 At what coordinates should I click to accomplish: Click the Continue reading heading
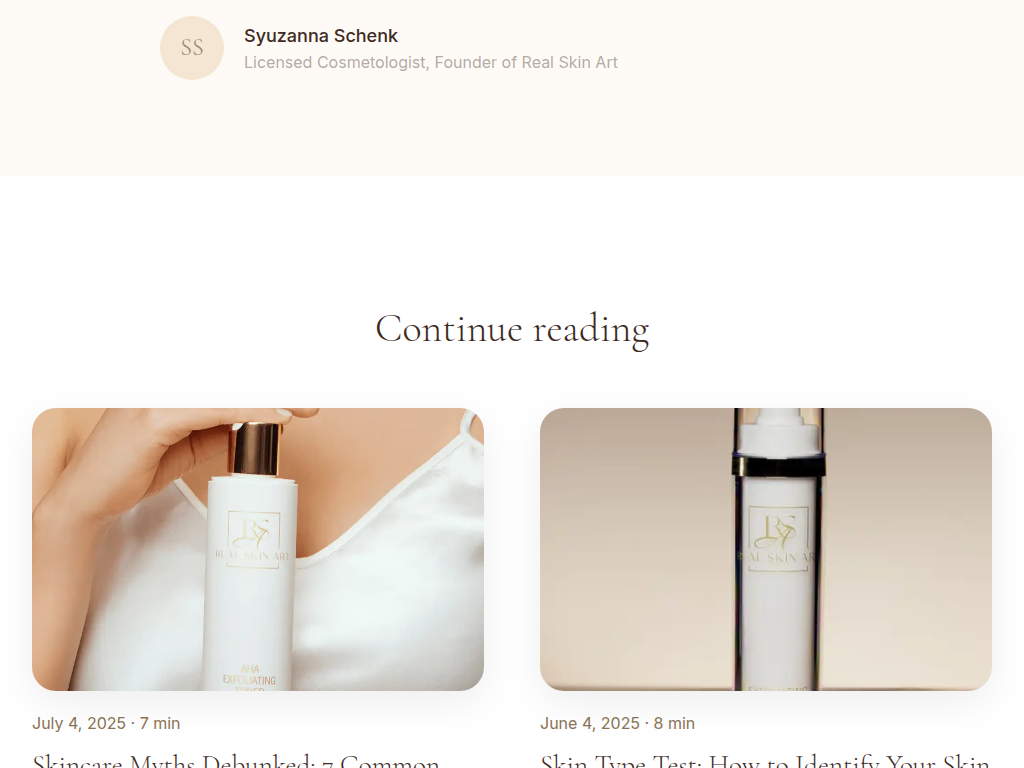click(x=512, y=329)
